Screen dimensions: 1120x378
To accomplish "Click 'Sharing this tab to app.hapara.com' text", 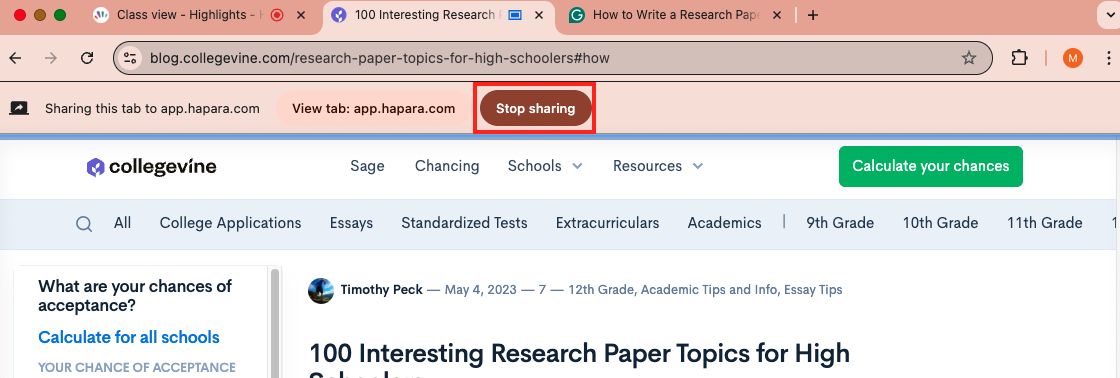I will coord(152,109).
